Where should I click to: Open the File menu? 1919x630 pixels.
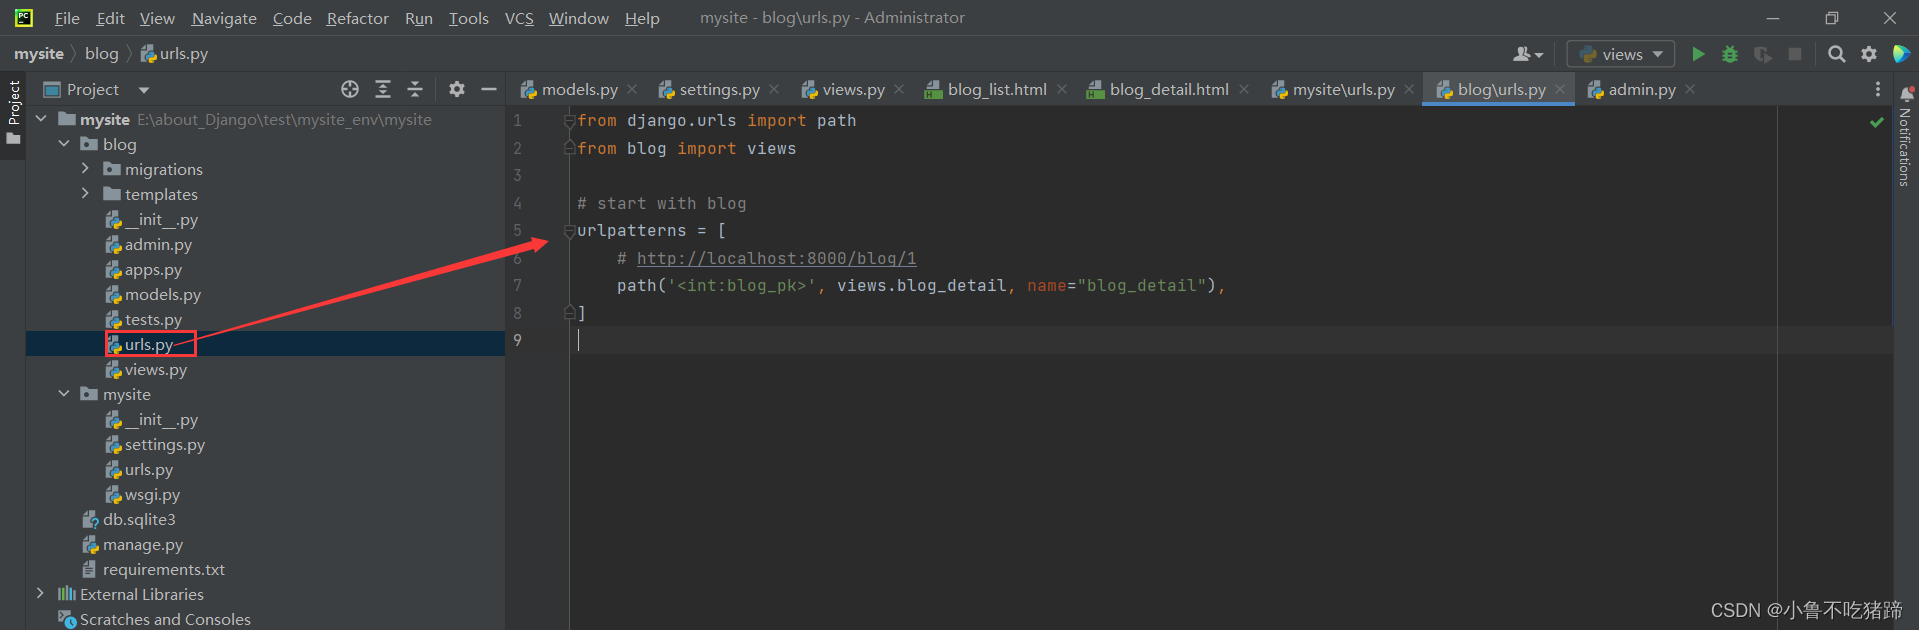coord(67,18)
